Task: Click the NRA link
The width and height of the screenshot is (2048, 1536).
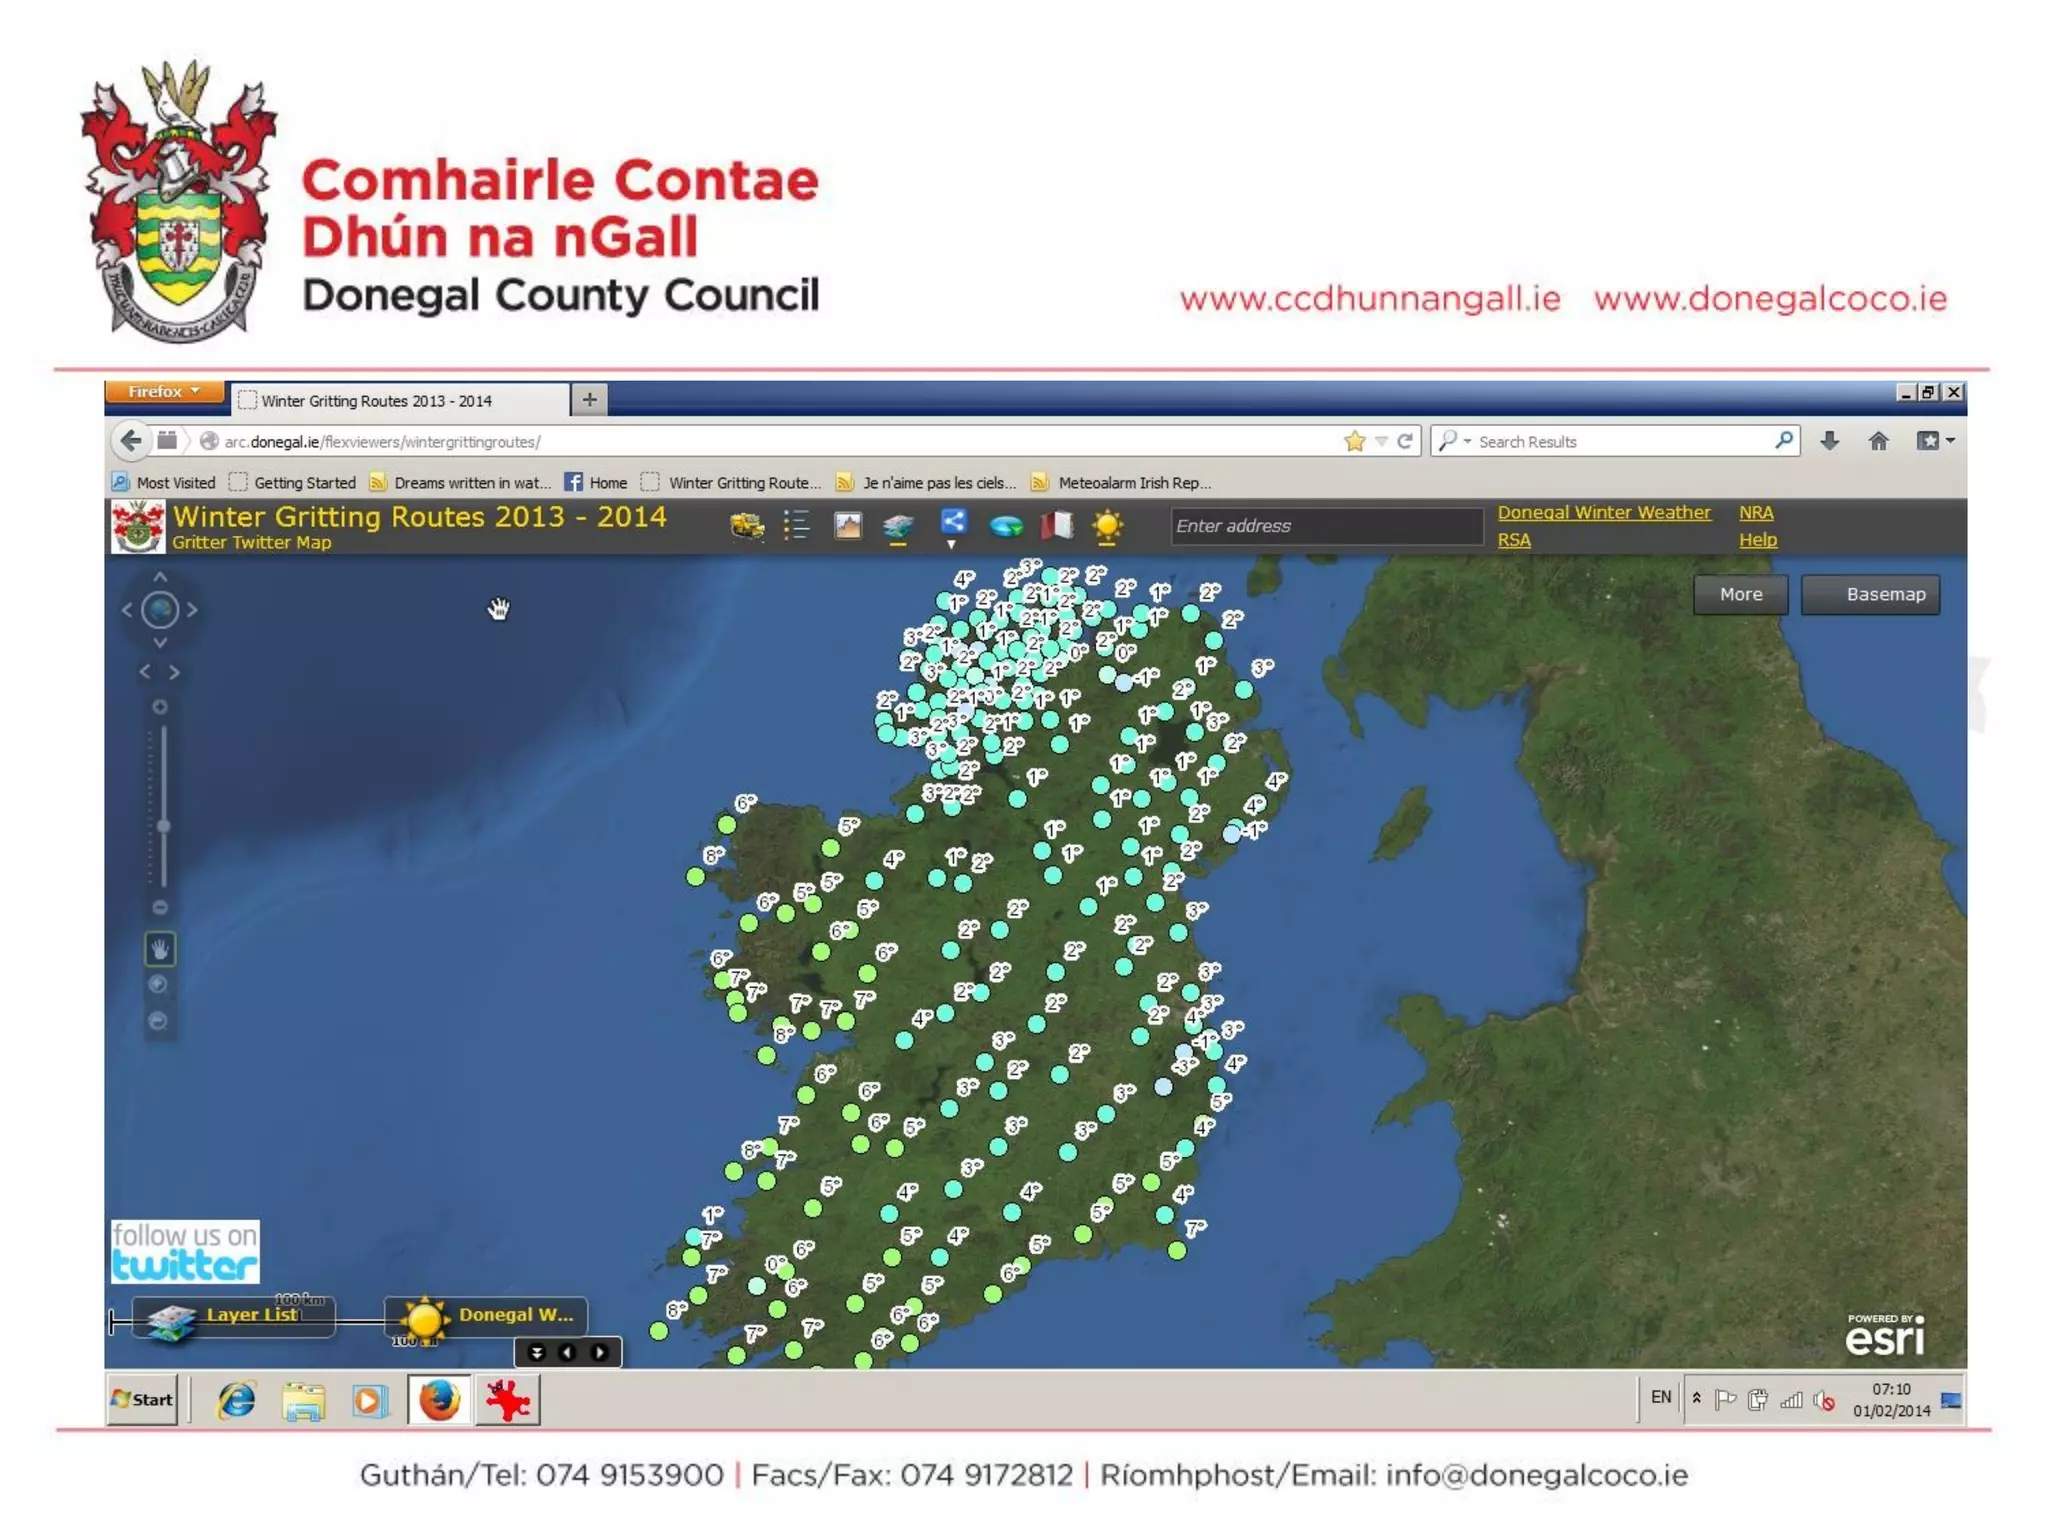Action: point(1755,512)
